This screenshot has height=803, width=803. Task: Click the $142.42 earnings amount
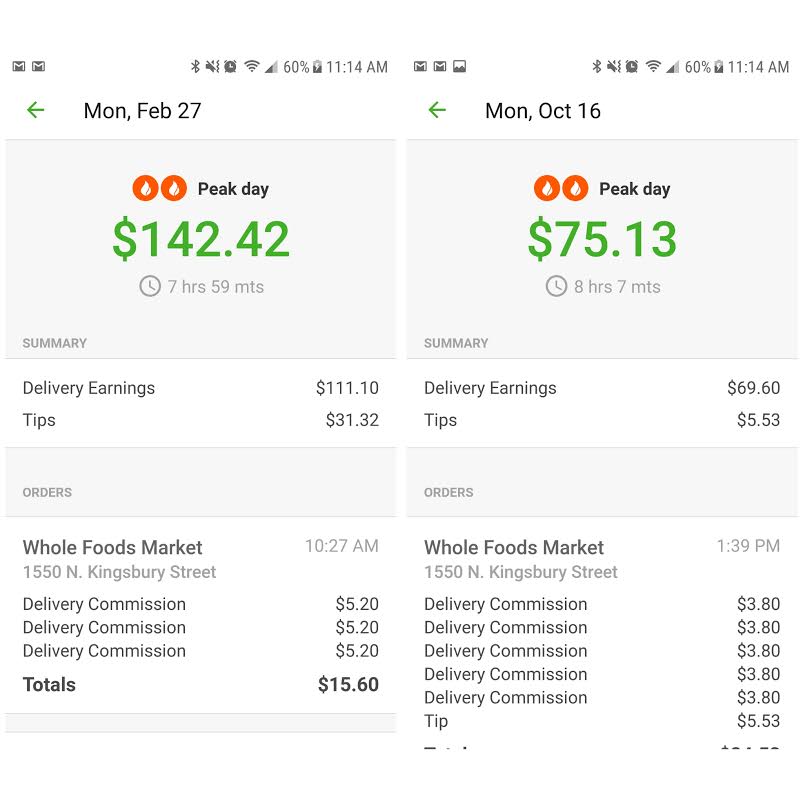pos(200,239)
